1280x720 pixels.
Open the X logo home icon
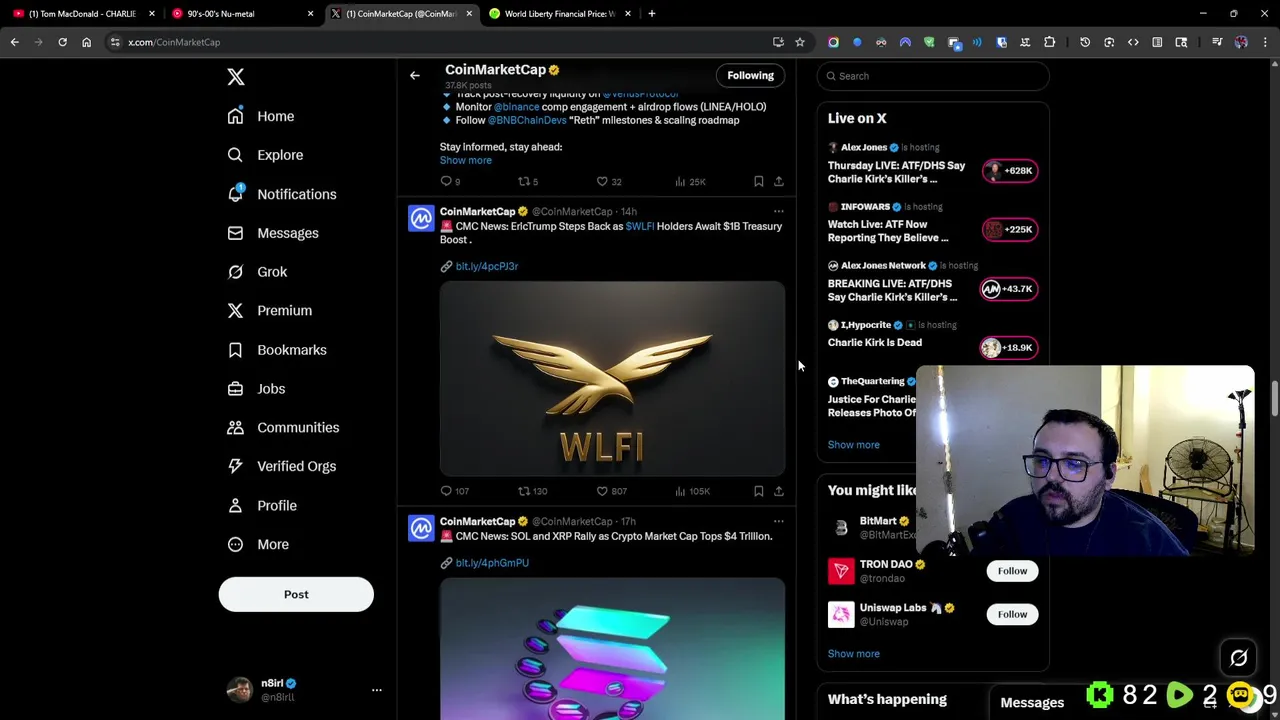coord(235,77)
